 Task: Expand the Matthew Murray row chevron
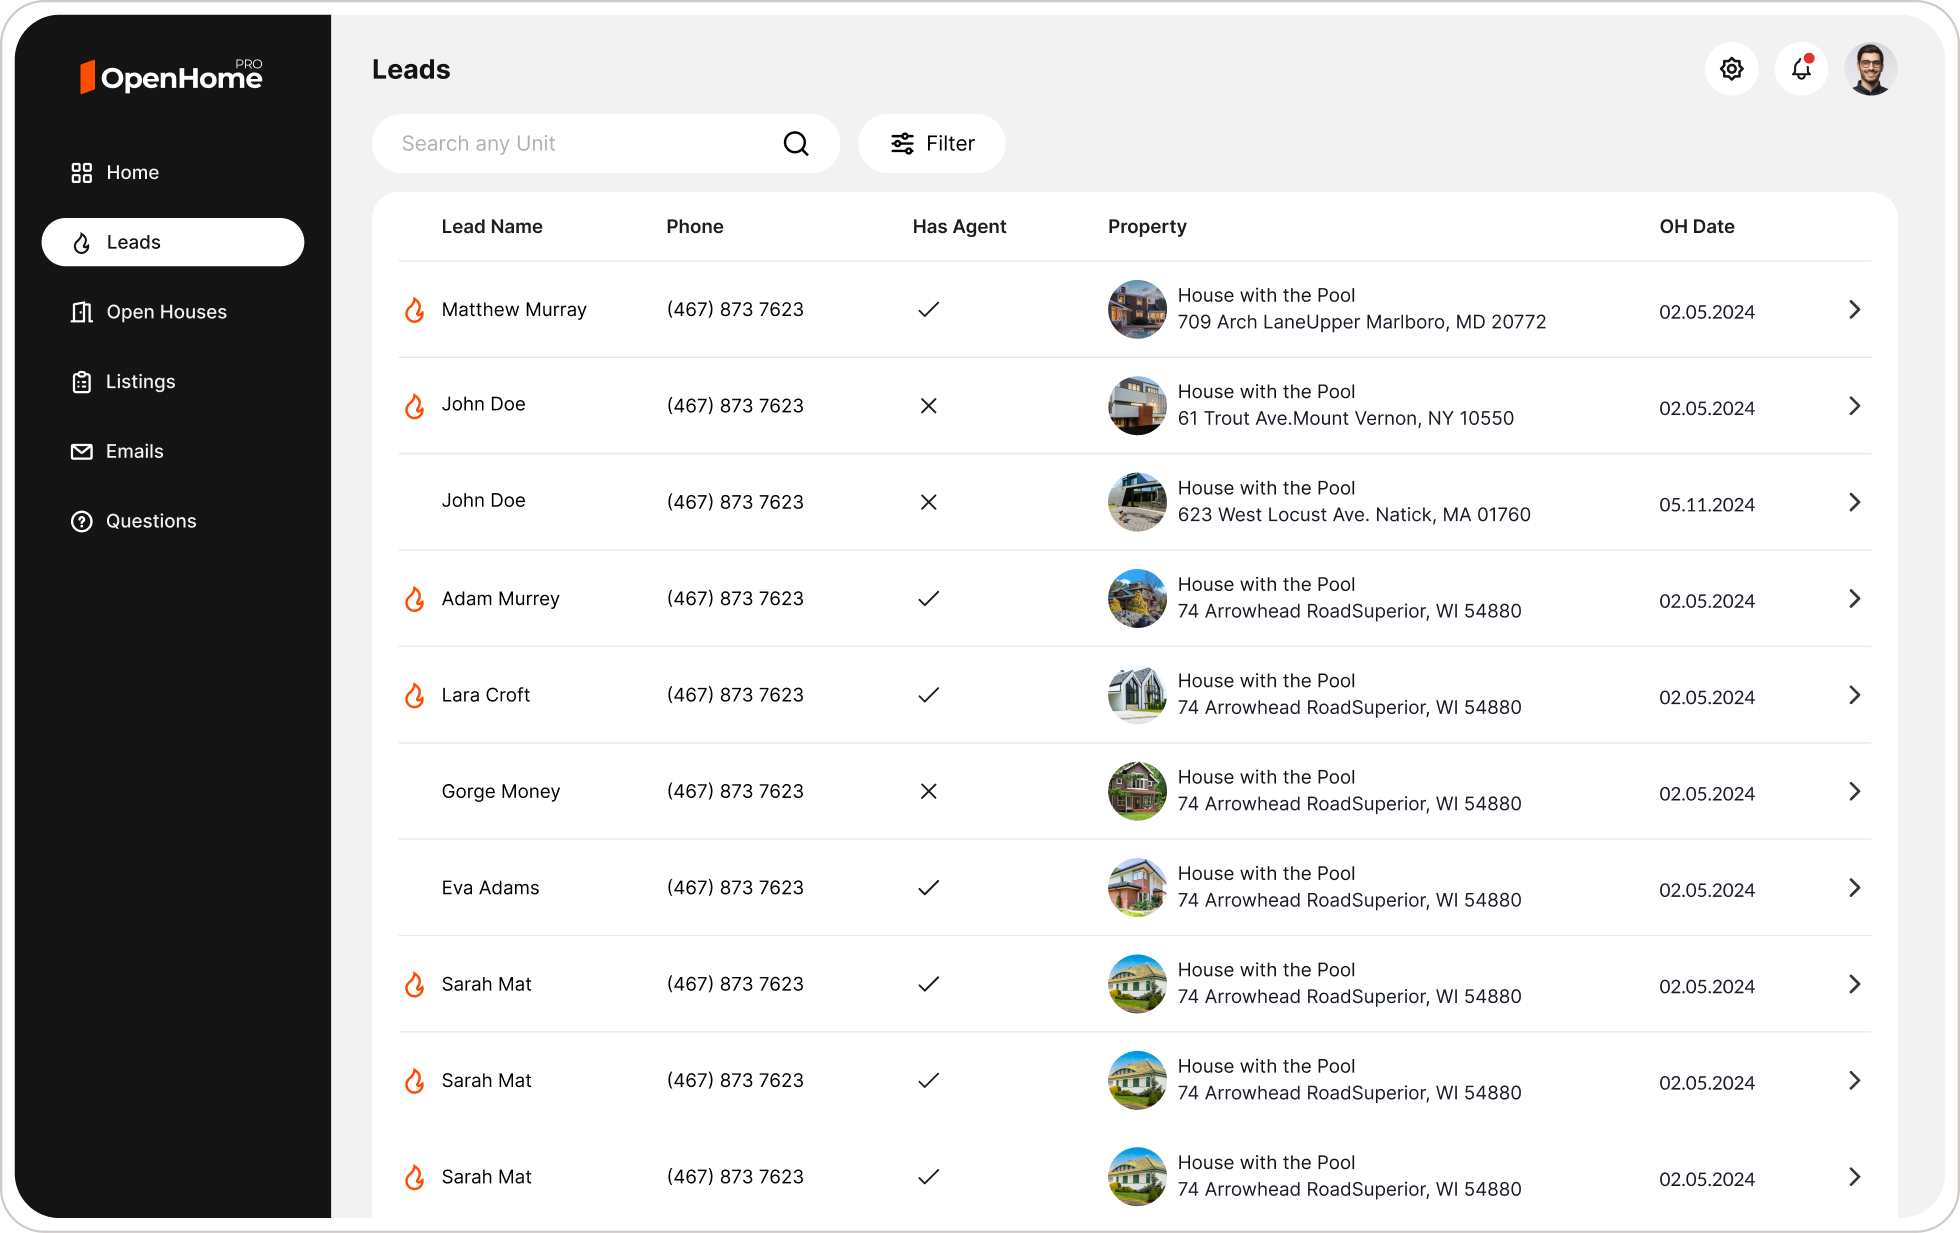point(1854,310)
